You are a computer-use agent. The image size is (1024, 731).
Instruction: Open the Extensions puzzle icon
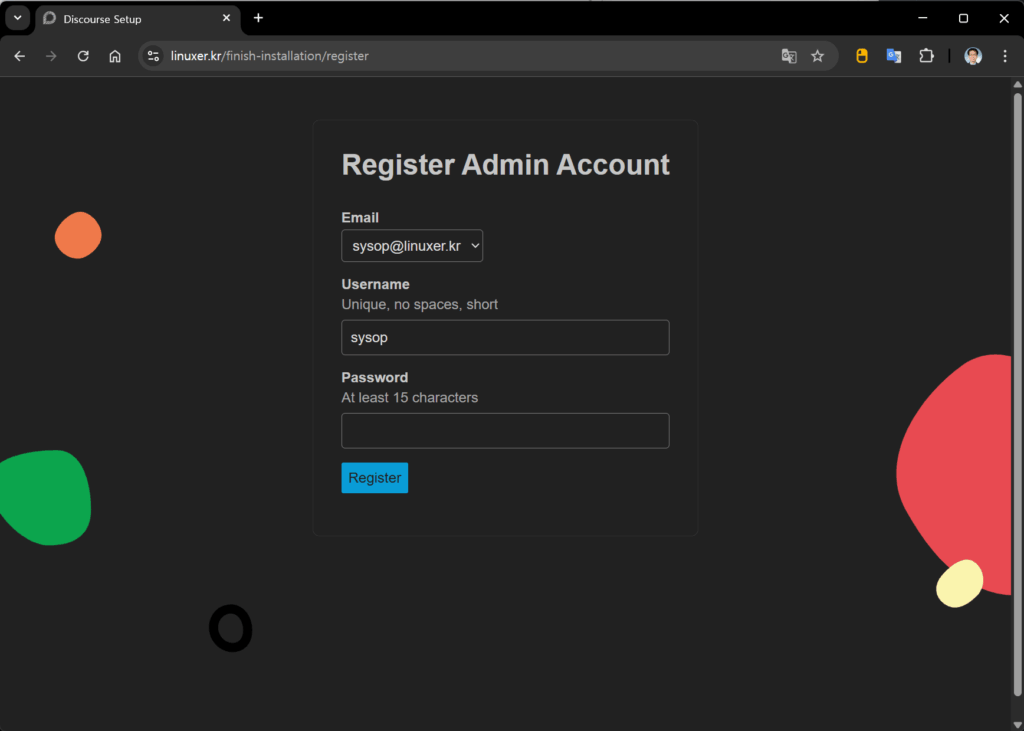click(x=926, y=56)
